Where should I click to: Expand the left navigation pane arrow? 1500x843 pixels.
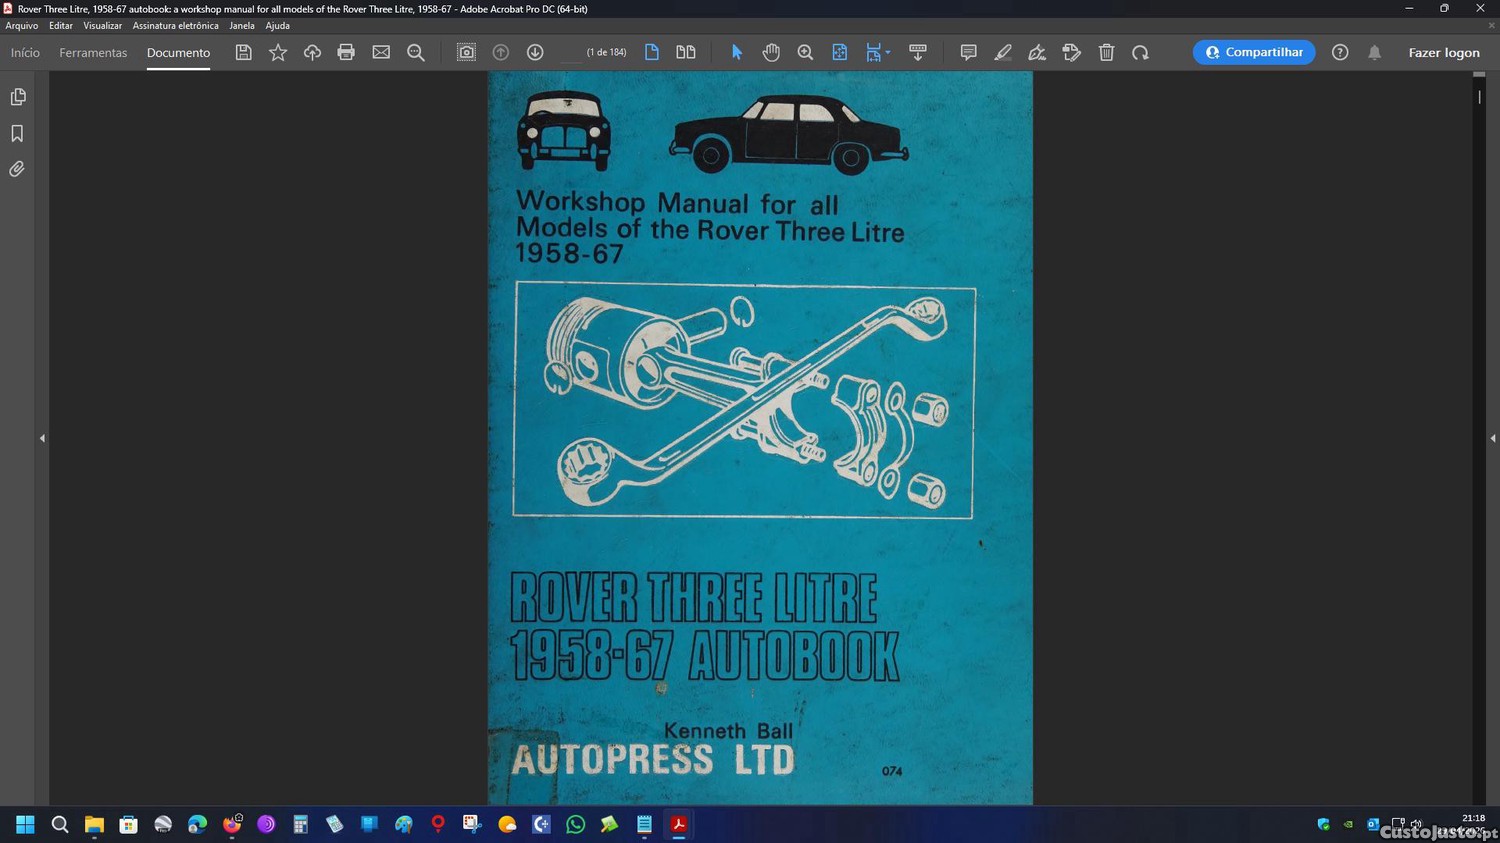42,438
